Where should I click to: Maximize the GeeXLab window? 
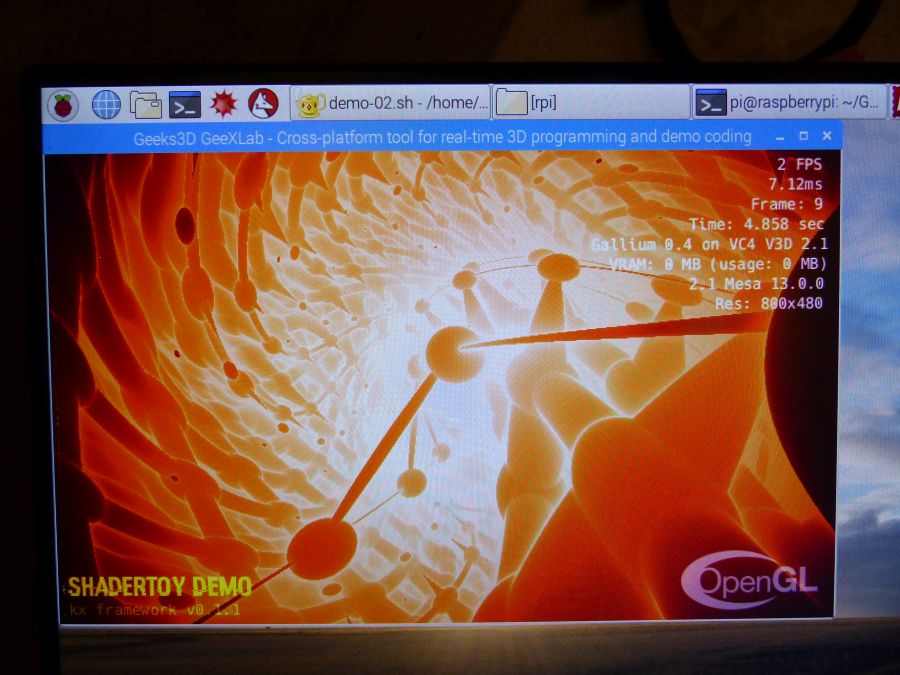tap(804, 136)
